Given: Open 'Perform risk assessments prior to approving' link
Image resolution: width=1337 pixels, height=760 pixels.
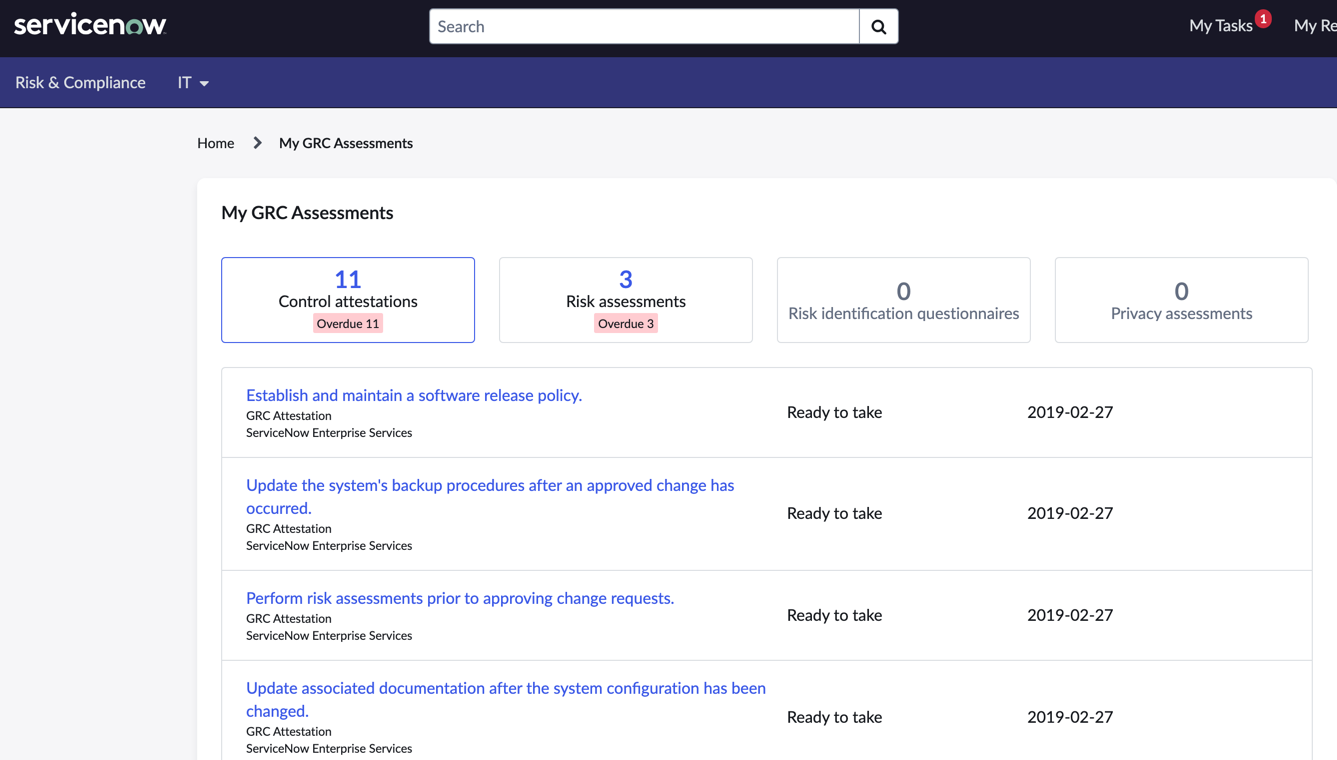Looking at the screenshot, I should tap(460, 598).
